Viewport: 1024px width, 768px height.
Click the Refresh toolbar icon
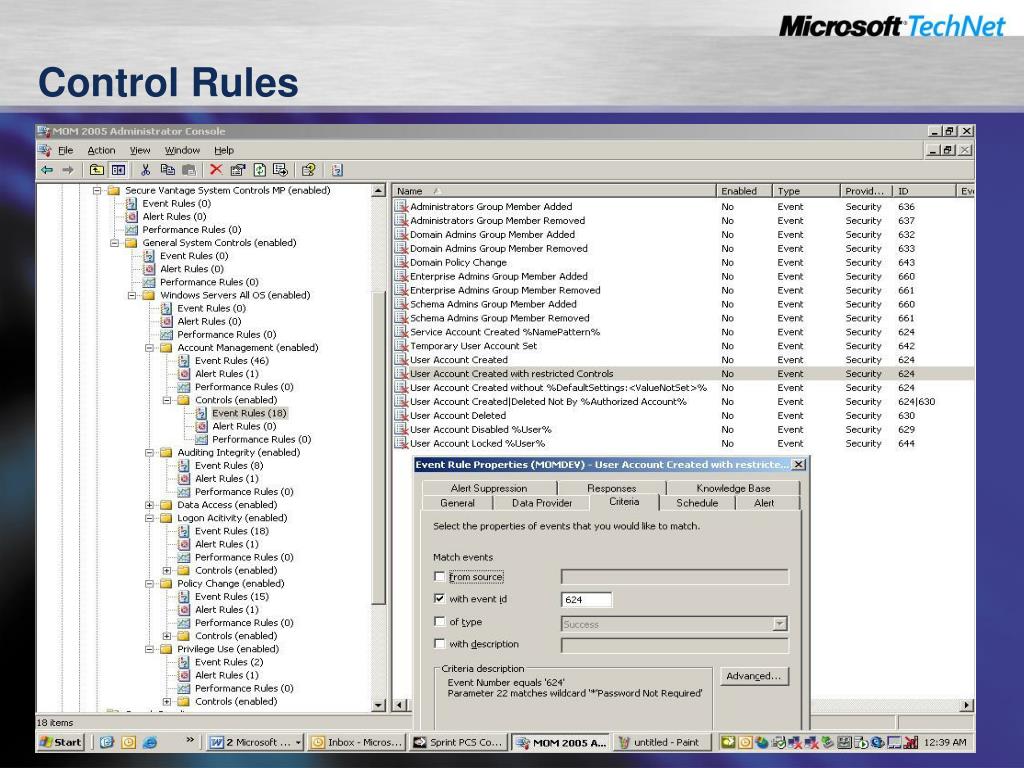259,170
